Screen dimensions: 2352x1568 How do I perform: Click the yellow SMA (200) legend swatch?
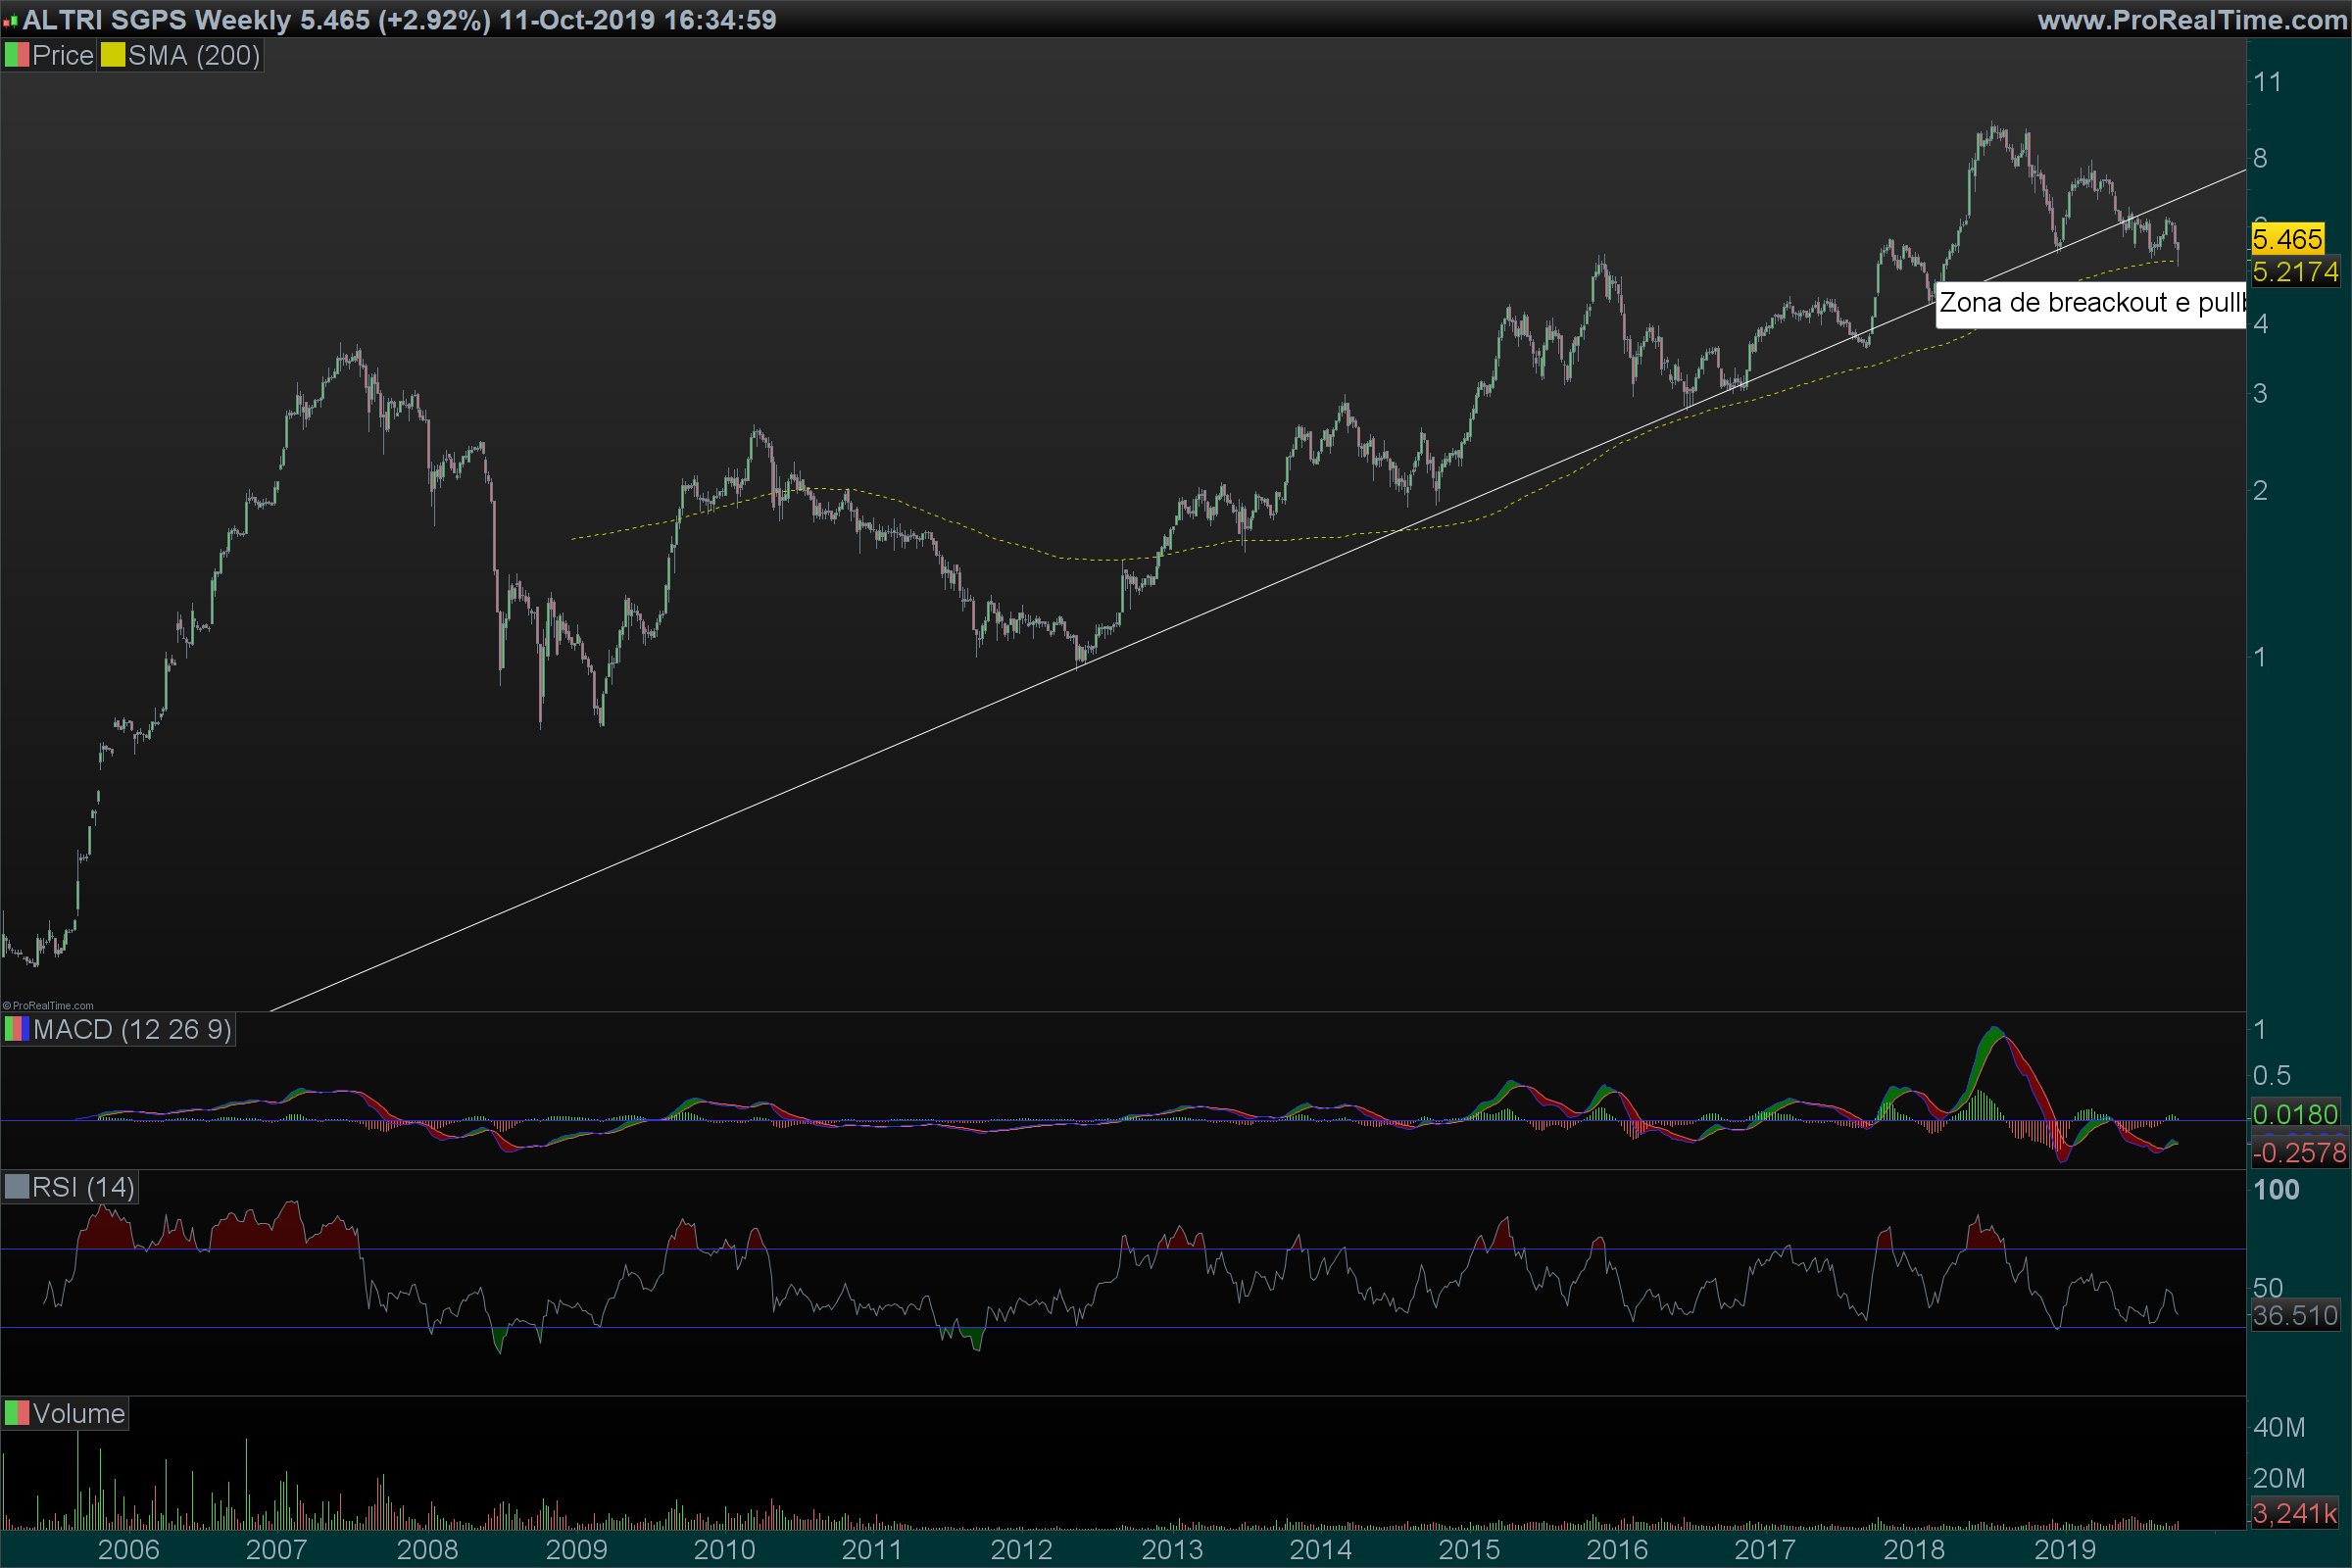tap(112, 55)
